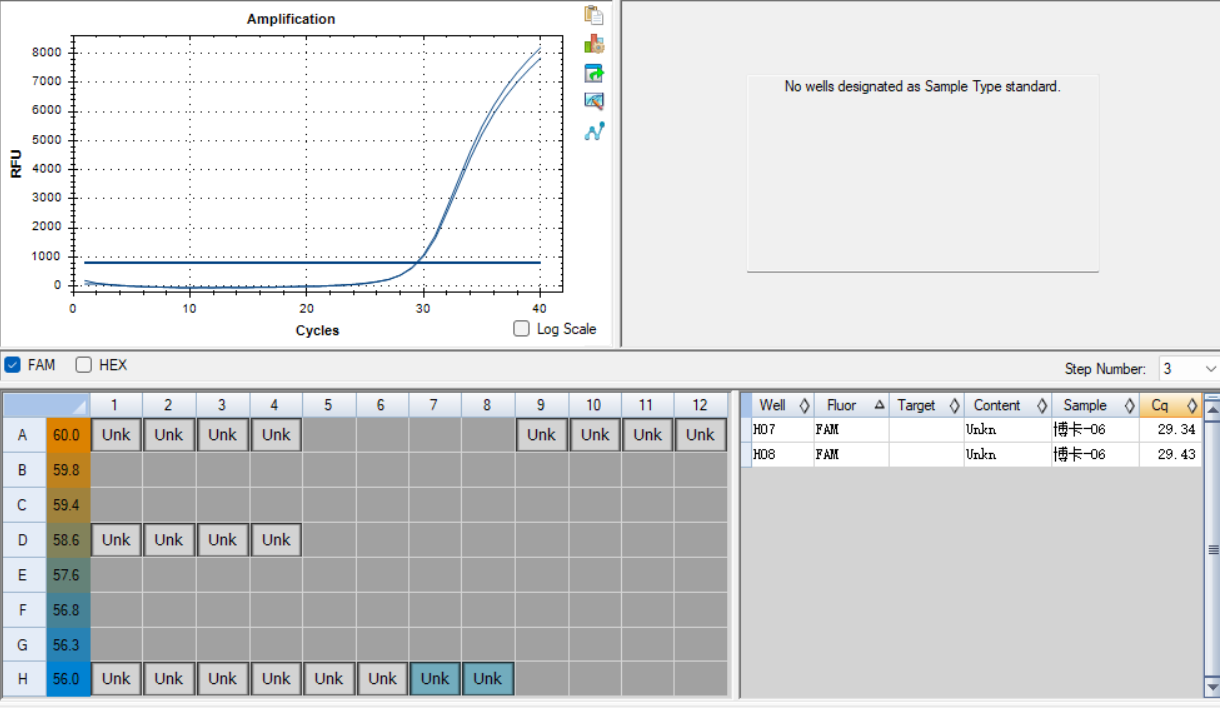Viewport: 1220px width, 708px height.
Task: Open the trace styles line icon
Action: (x=594, y=130)
